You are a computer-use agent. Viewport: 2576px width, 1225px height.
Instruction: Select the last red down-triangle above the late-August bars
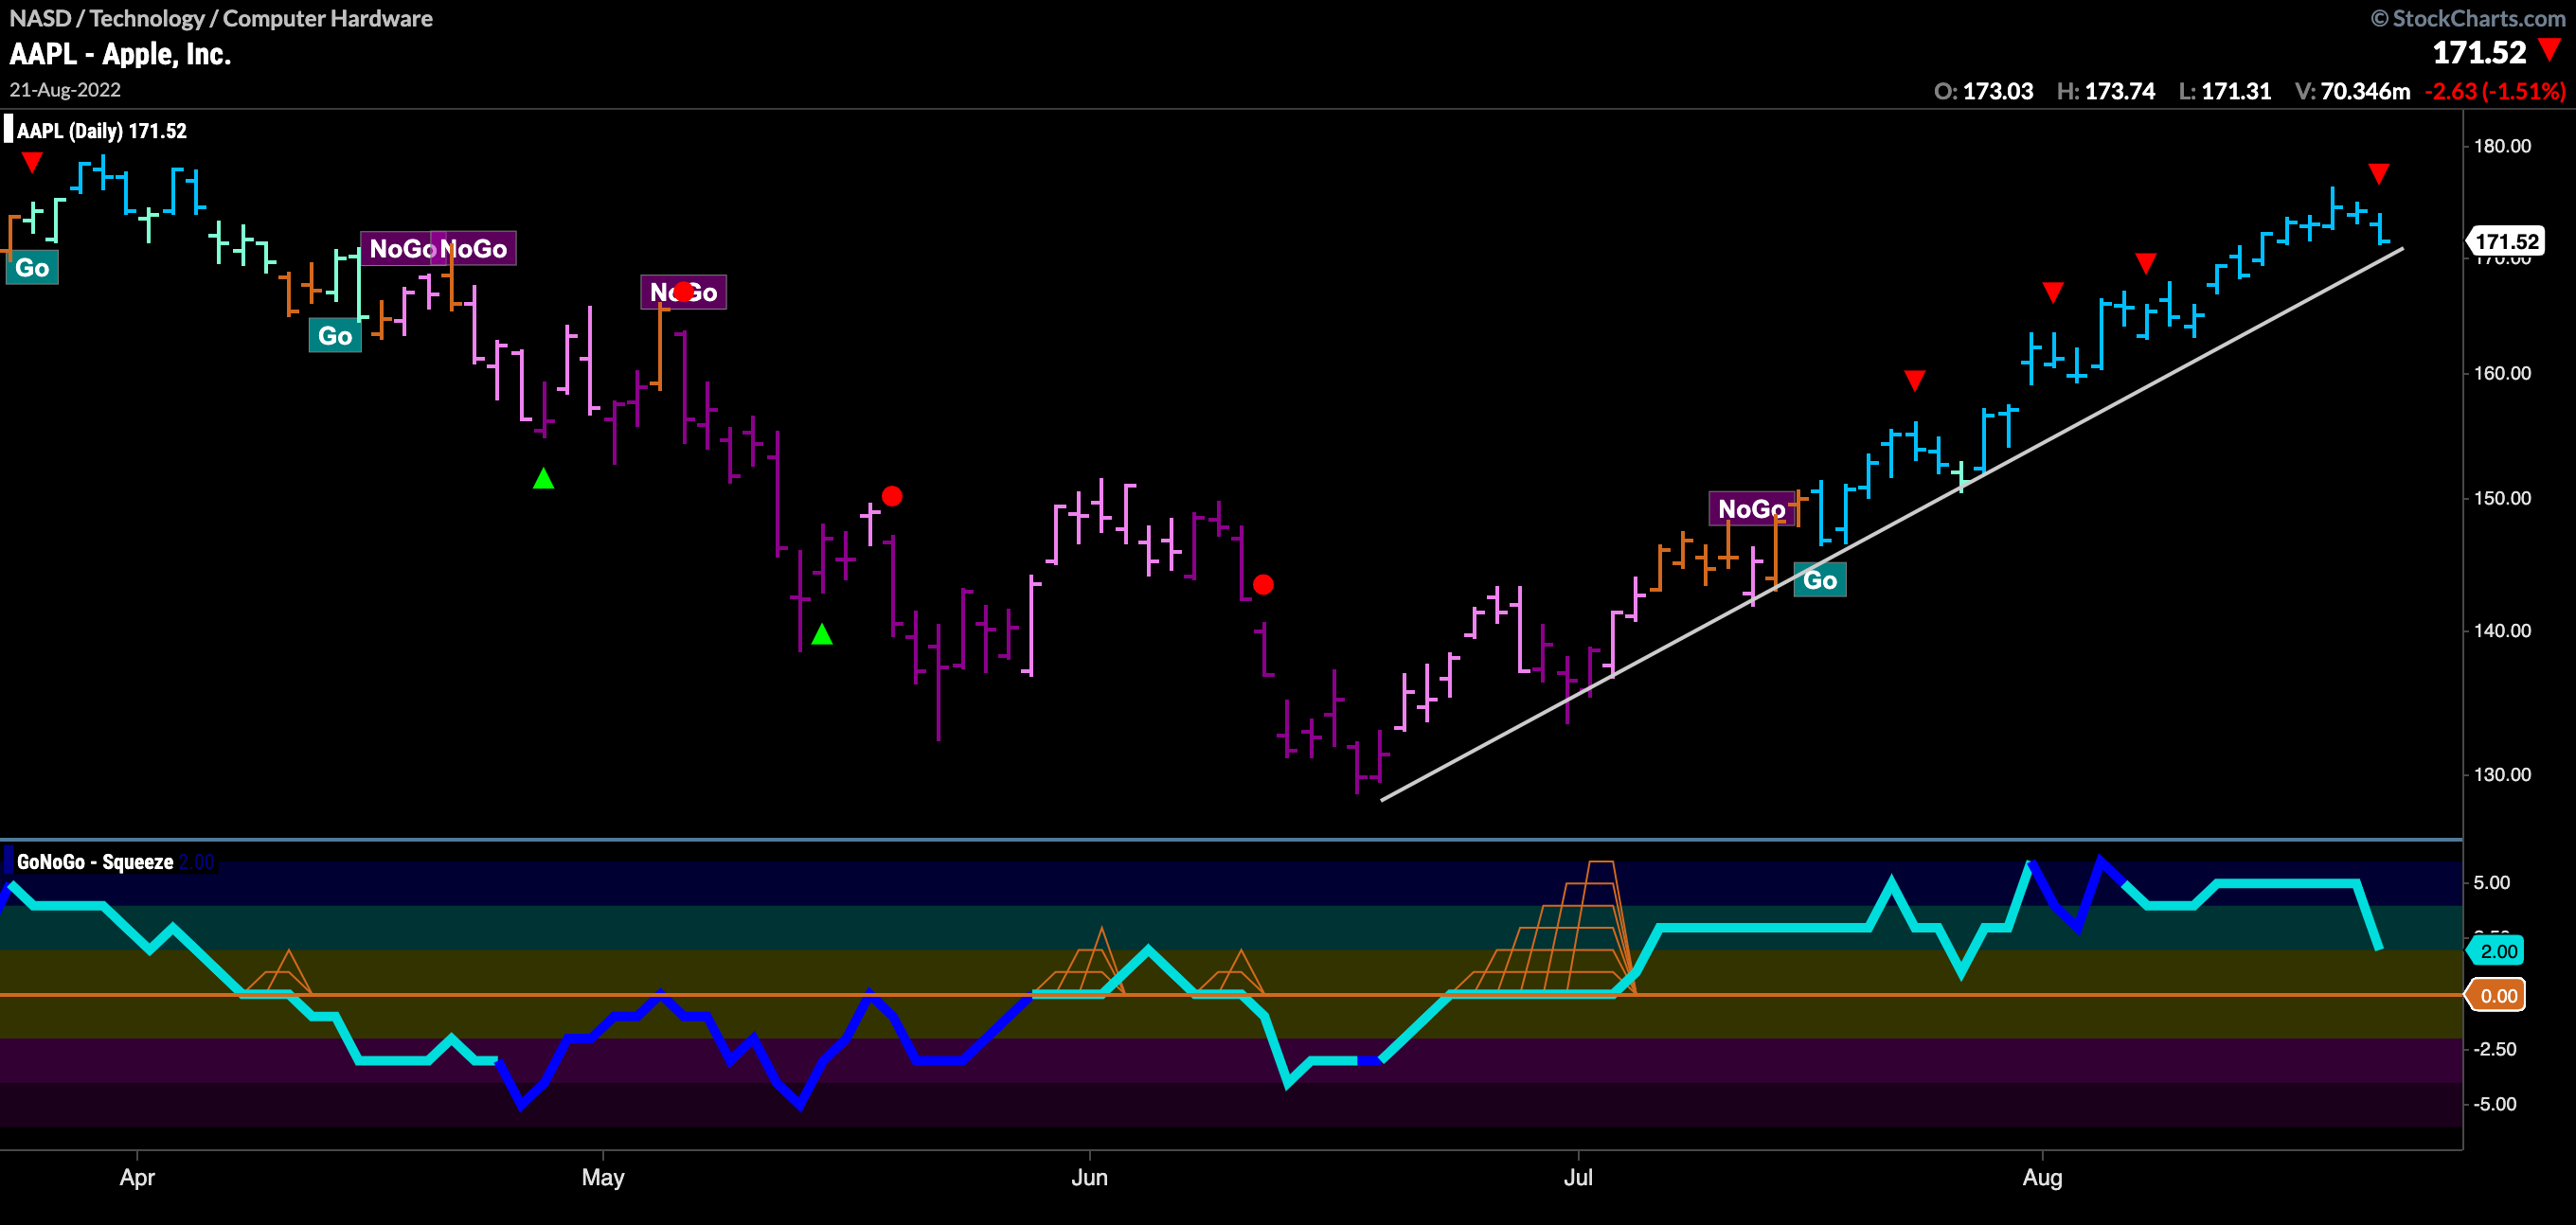click(x=2378, y=174)
